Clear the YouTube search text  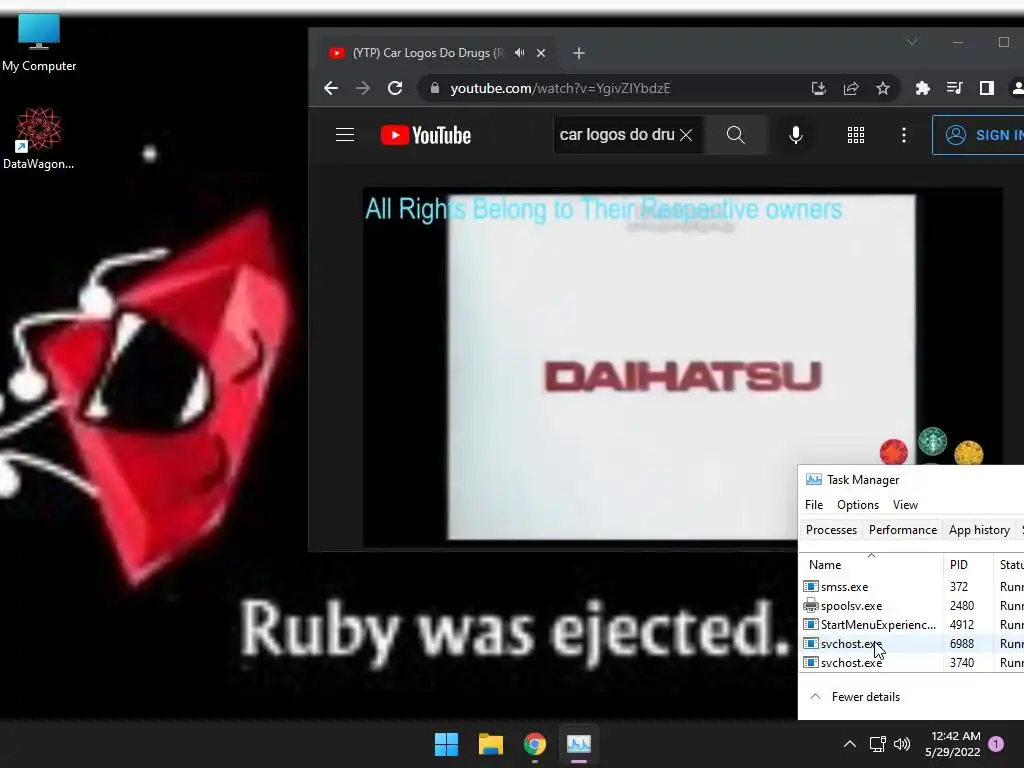(686, 135)
